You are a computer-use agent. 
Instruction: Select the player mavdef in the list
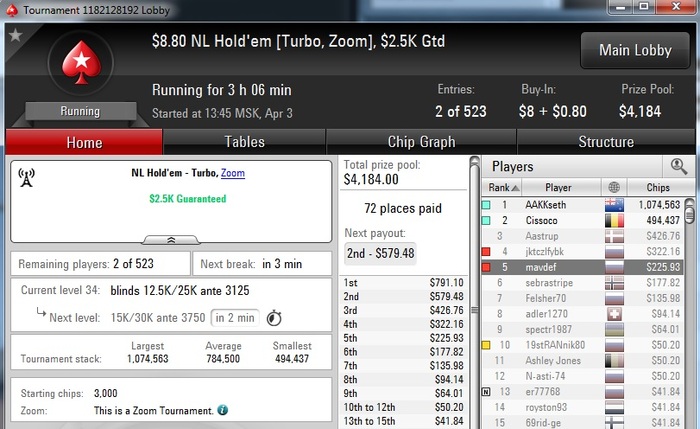coord(582,267)
